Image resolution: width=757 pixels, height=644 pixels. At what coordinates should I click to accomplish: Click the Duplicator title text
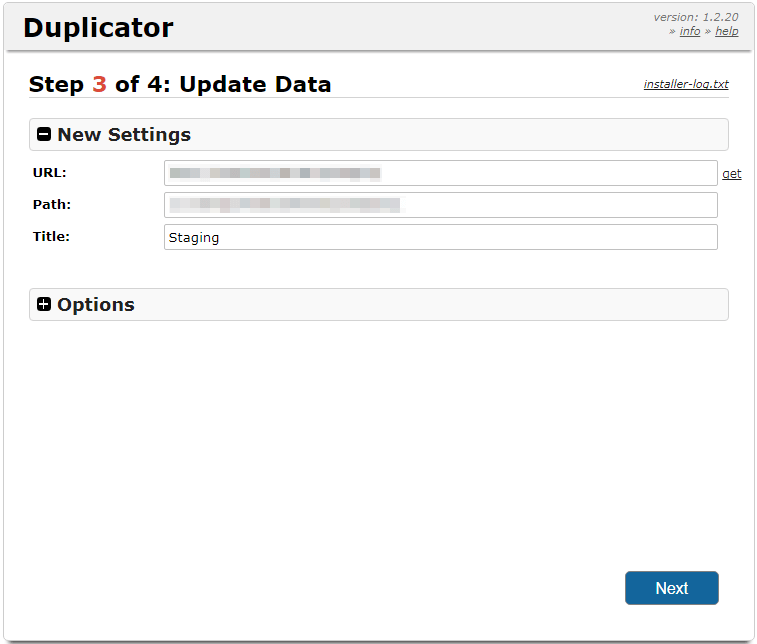tap(98, 28)
